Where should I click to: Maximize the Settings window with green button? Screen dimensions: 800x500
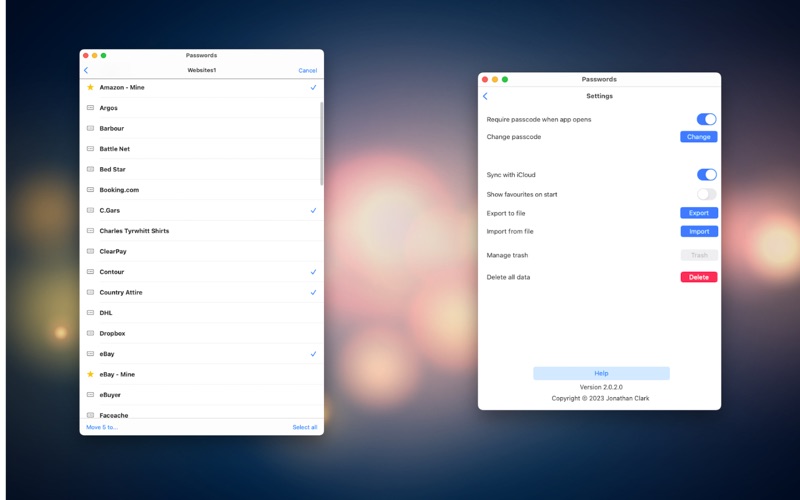tap(505, 79)
